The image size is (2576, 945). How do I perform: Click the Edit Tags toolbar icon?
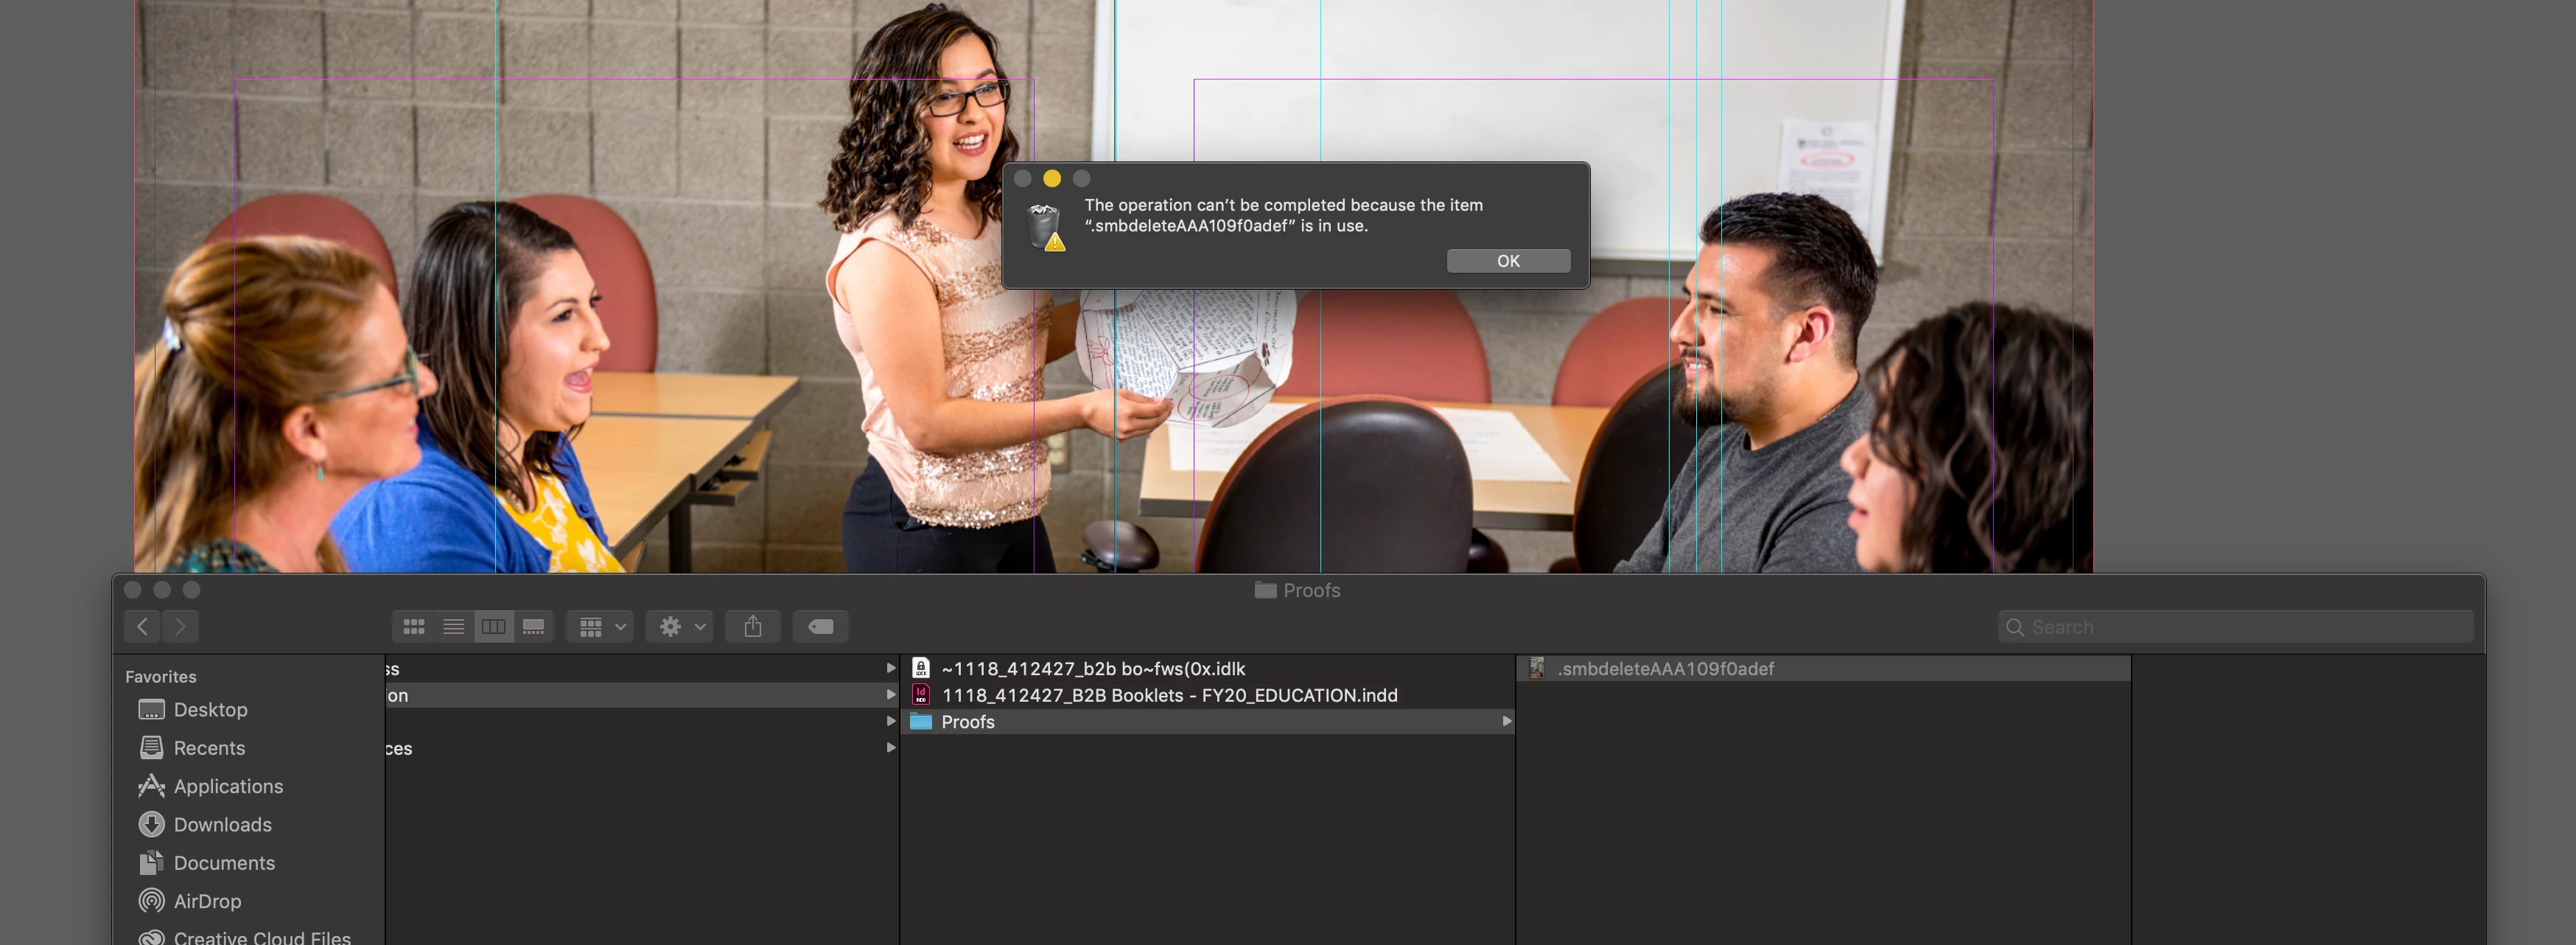click(x=820, y=627)
